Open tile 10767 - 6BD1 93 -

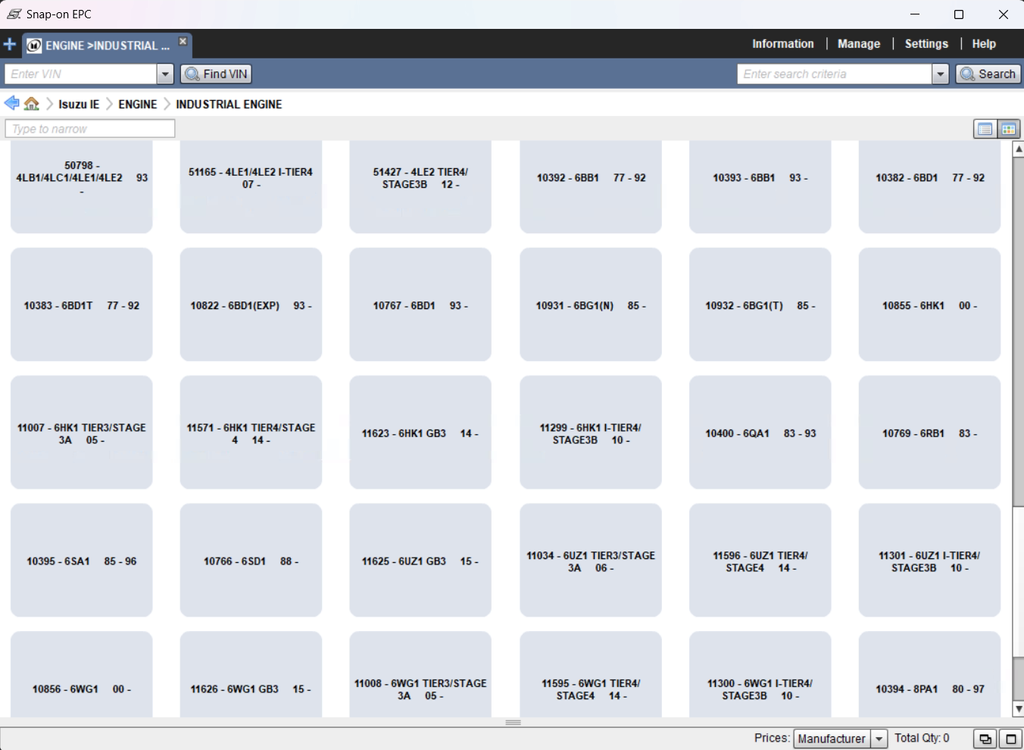pos(421,304)
